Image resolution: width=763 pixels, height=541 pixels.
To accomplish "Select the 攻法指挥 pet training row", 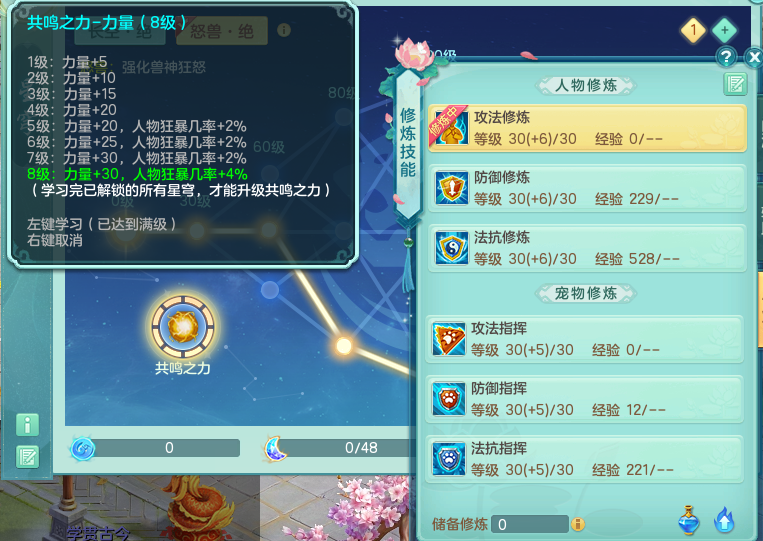I will pos(584,339).
